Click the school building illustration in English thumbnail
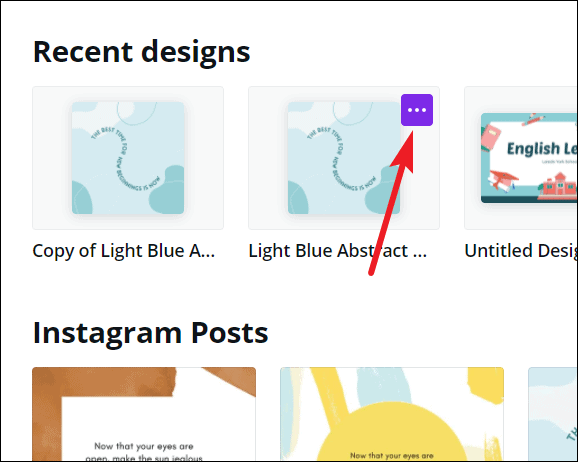This screenshot has width=578, height=462. (x=557, y=186)
